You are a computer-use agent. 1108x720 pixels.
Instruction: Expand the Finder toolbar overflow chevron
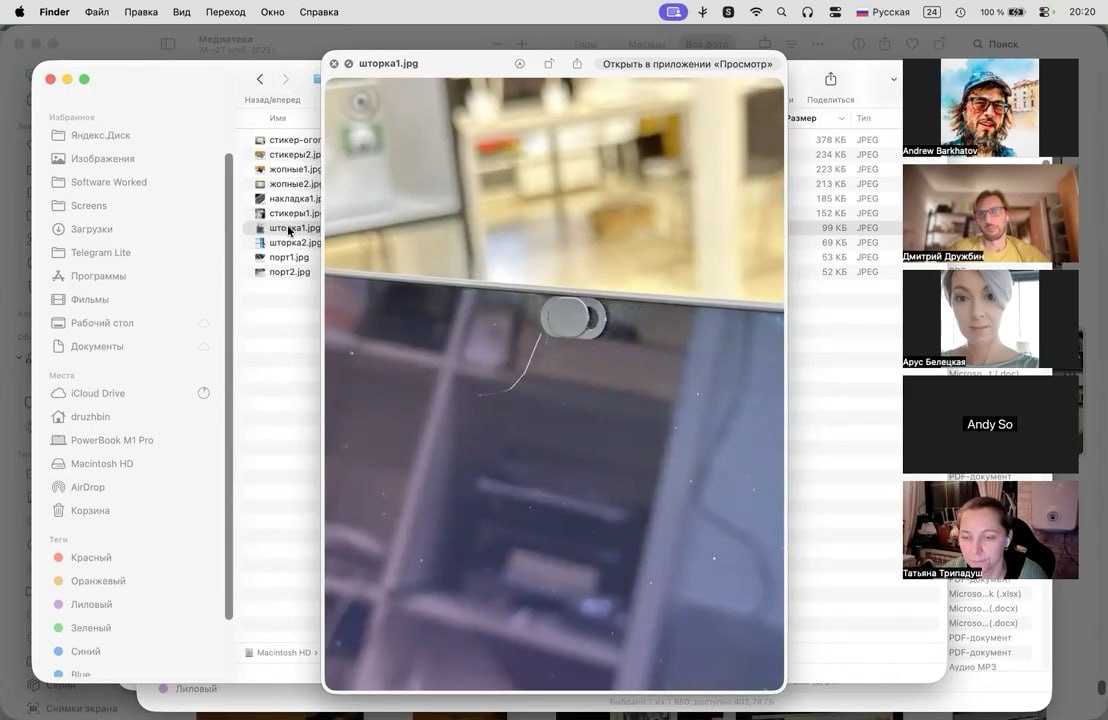894,79
